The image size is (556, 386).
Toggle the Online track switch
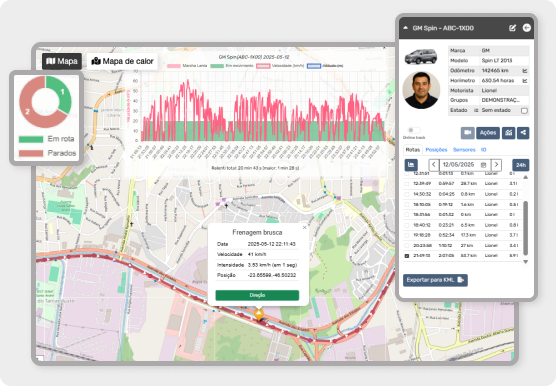(x=413, y=130)
